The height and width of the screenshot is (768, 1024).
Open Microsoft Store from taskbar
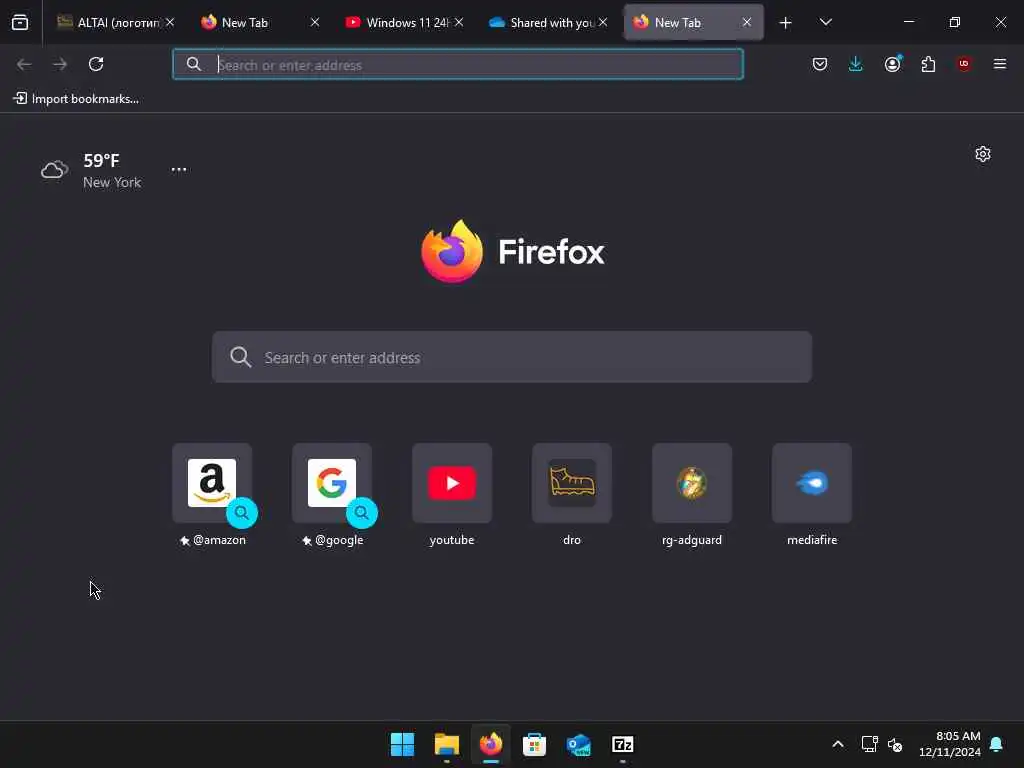coord(534,744)
